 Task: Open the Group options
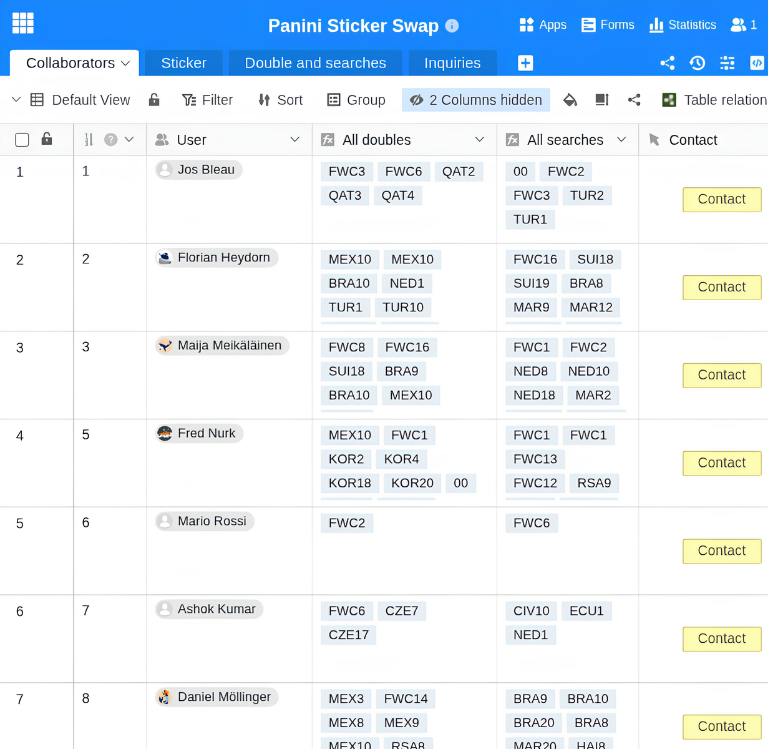[x=356, y=100]
